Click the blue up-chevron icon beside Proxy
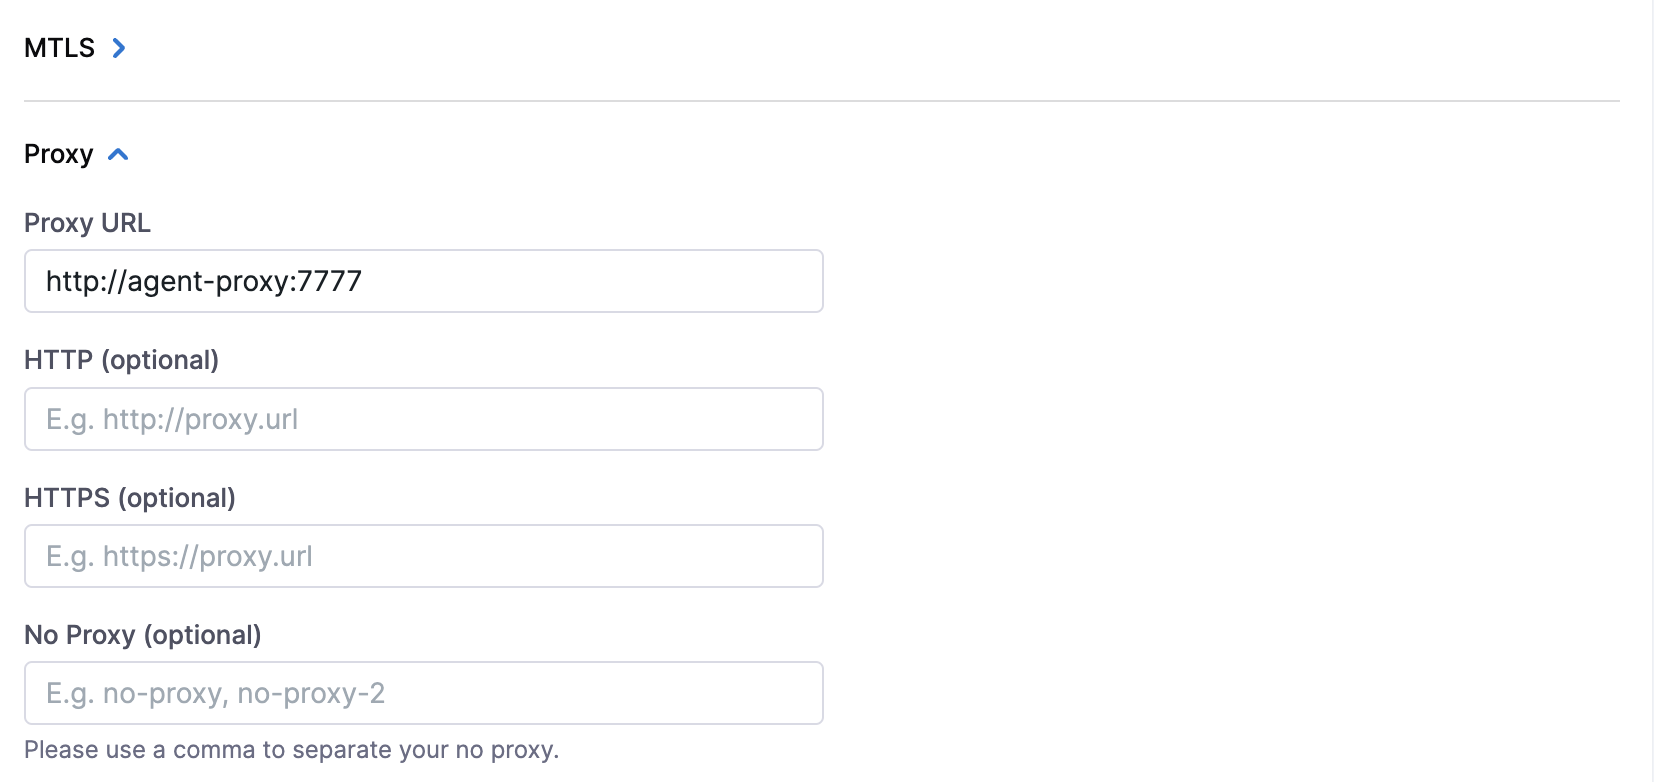The width and height of the screenshot is (1654, 782). pyautogui.click(x=118, y=155)
